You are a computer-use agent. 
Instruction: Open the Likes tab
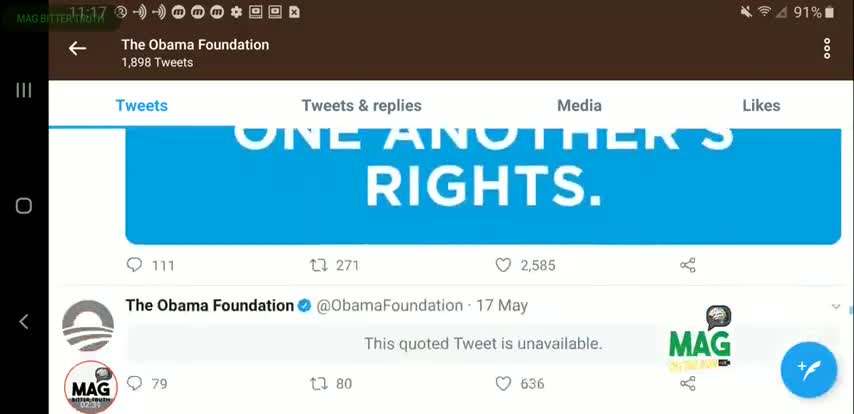[x=761, y=106]
